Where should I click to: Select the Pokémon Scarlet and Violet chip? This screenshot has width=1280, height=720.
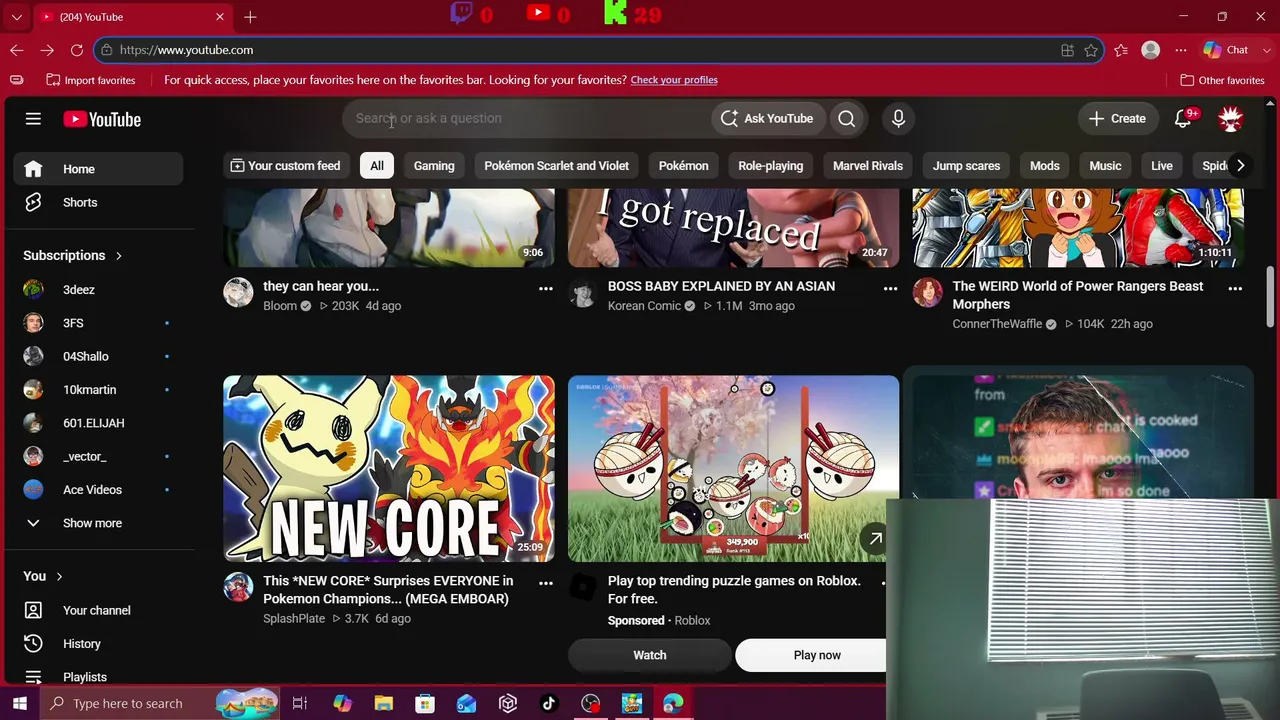(x=557, y=166)
